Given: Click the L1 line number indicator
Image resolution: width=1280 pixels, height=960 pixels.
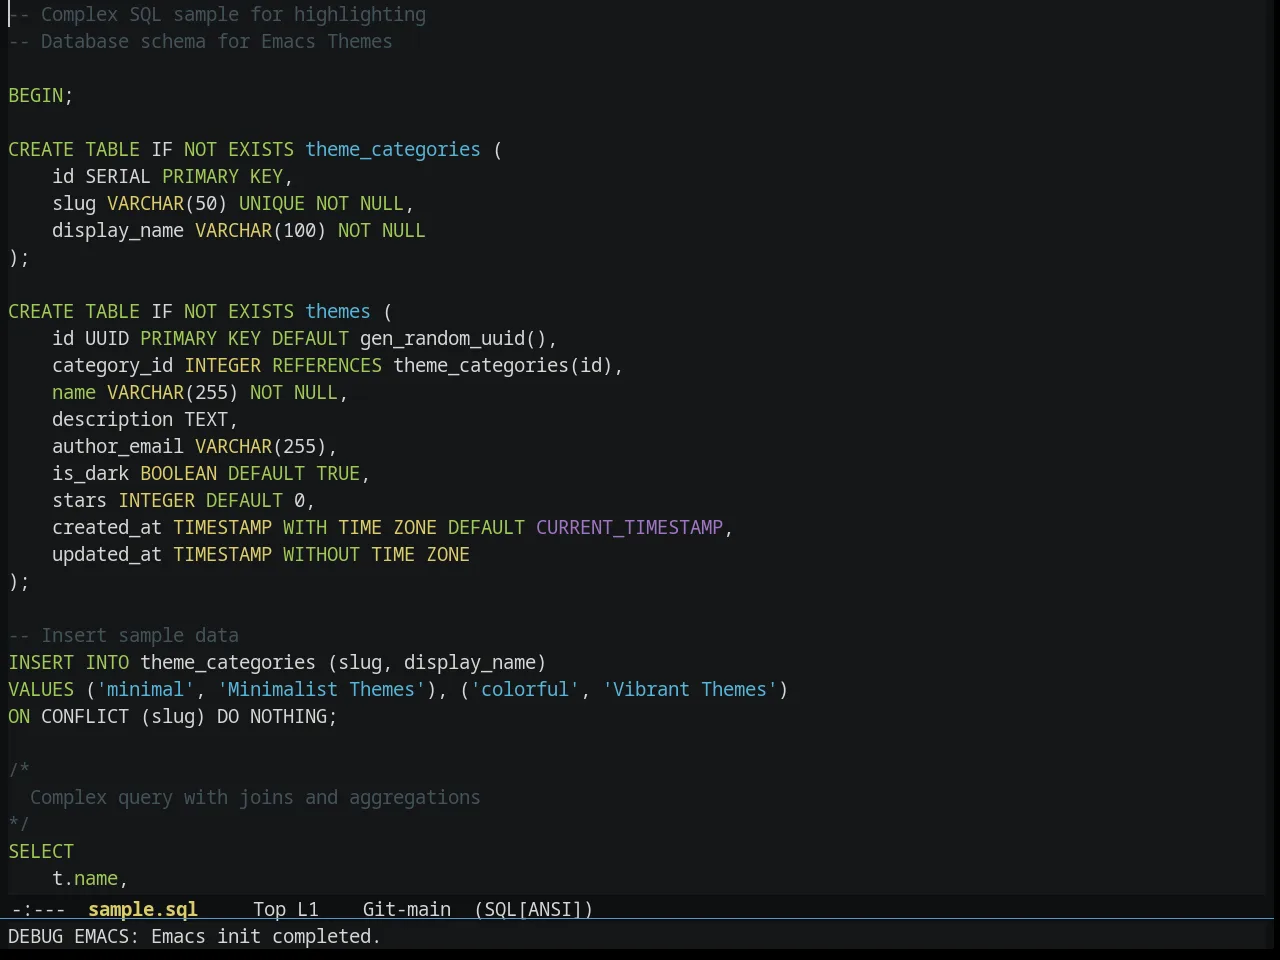Looking at the screenshot, I should pyautogui.click(x=307, y=909).
